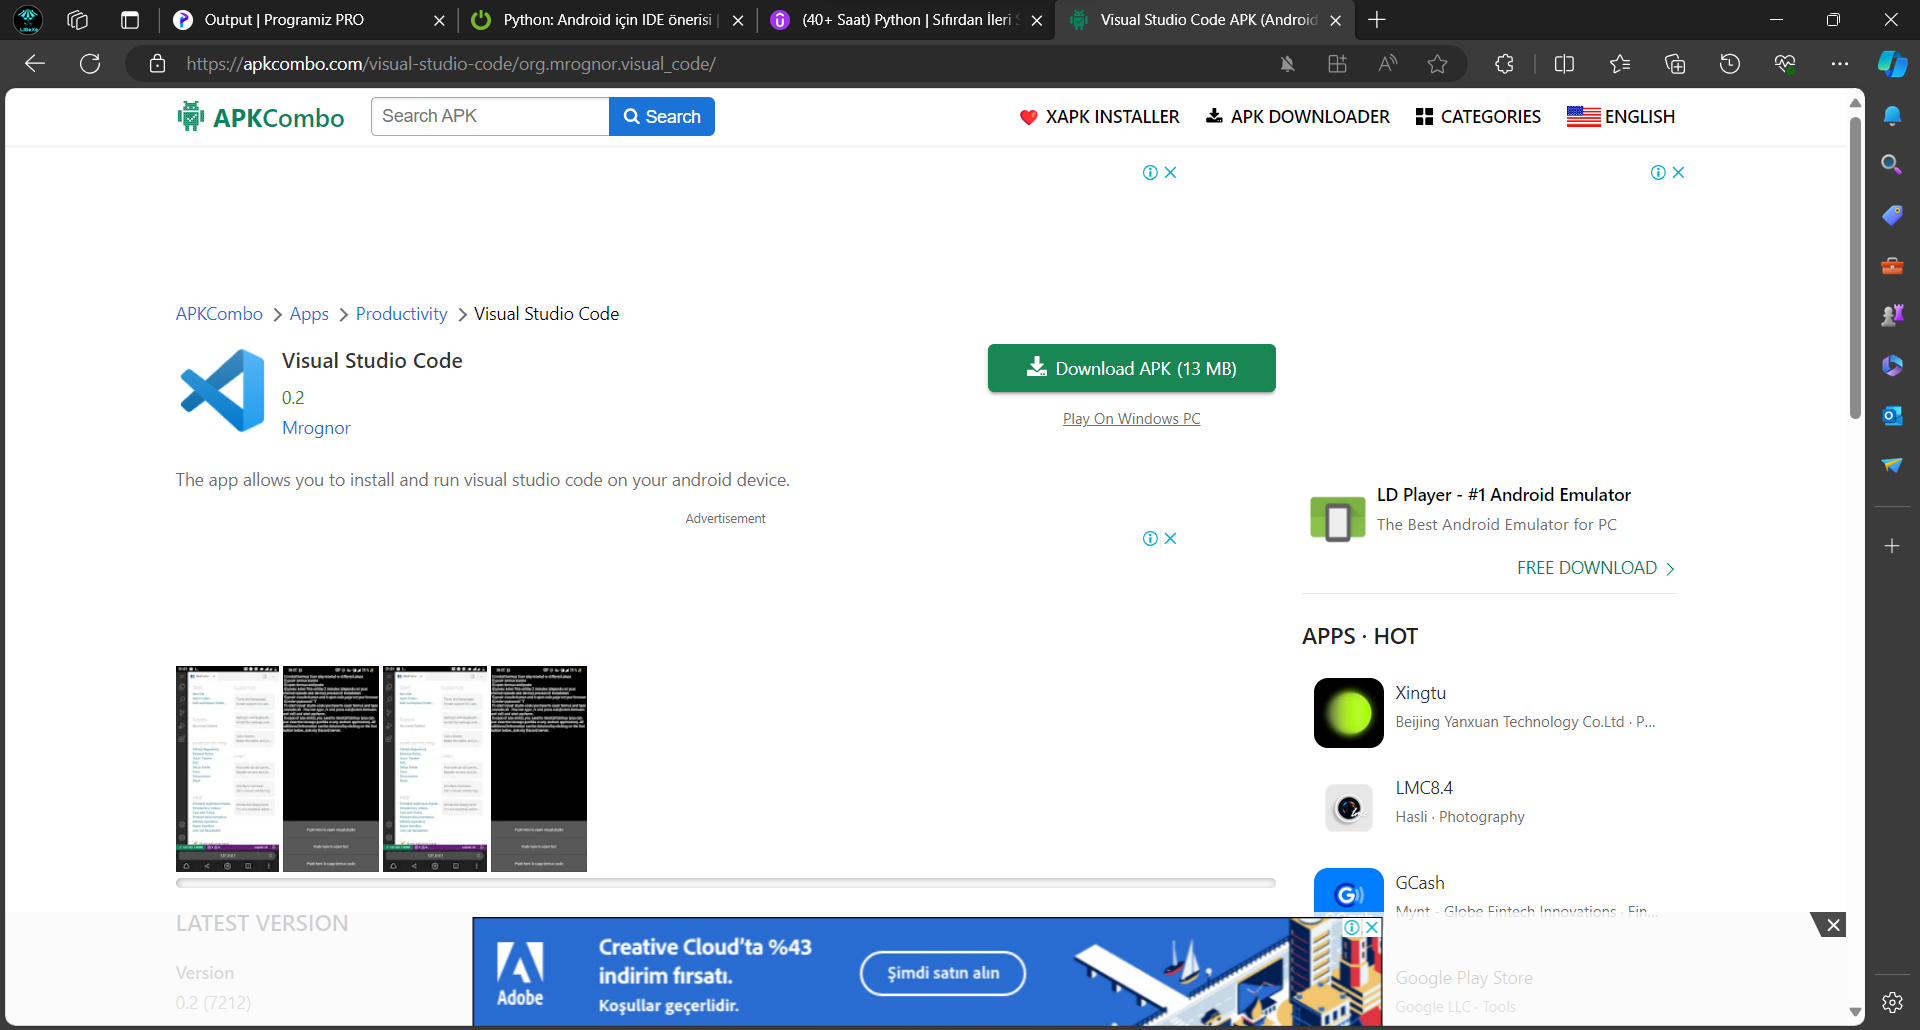Open the Workspaces icon in title bar
Screen dimensions: 1920x1030
(78, 20)
